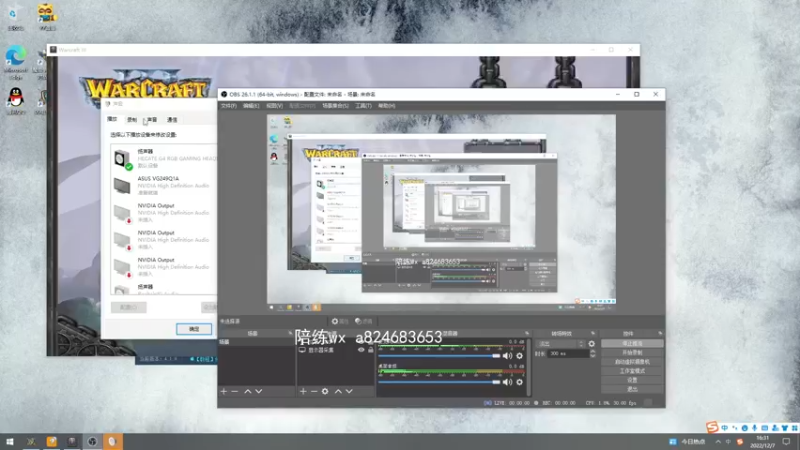Adjust the second mixer channel volume slider
Screen dimensions: 800x450
click(x=439, y=382)
